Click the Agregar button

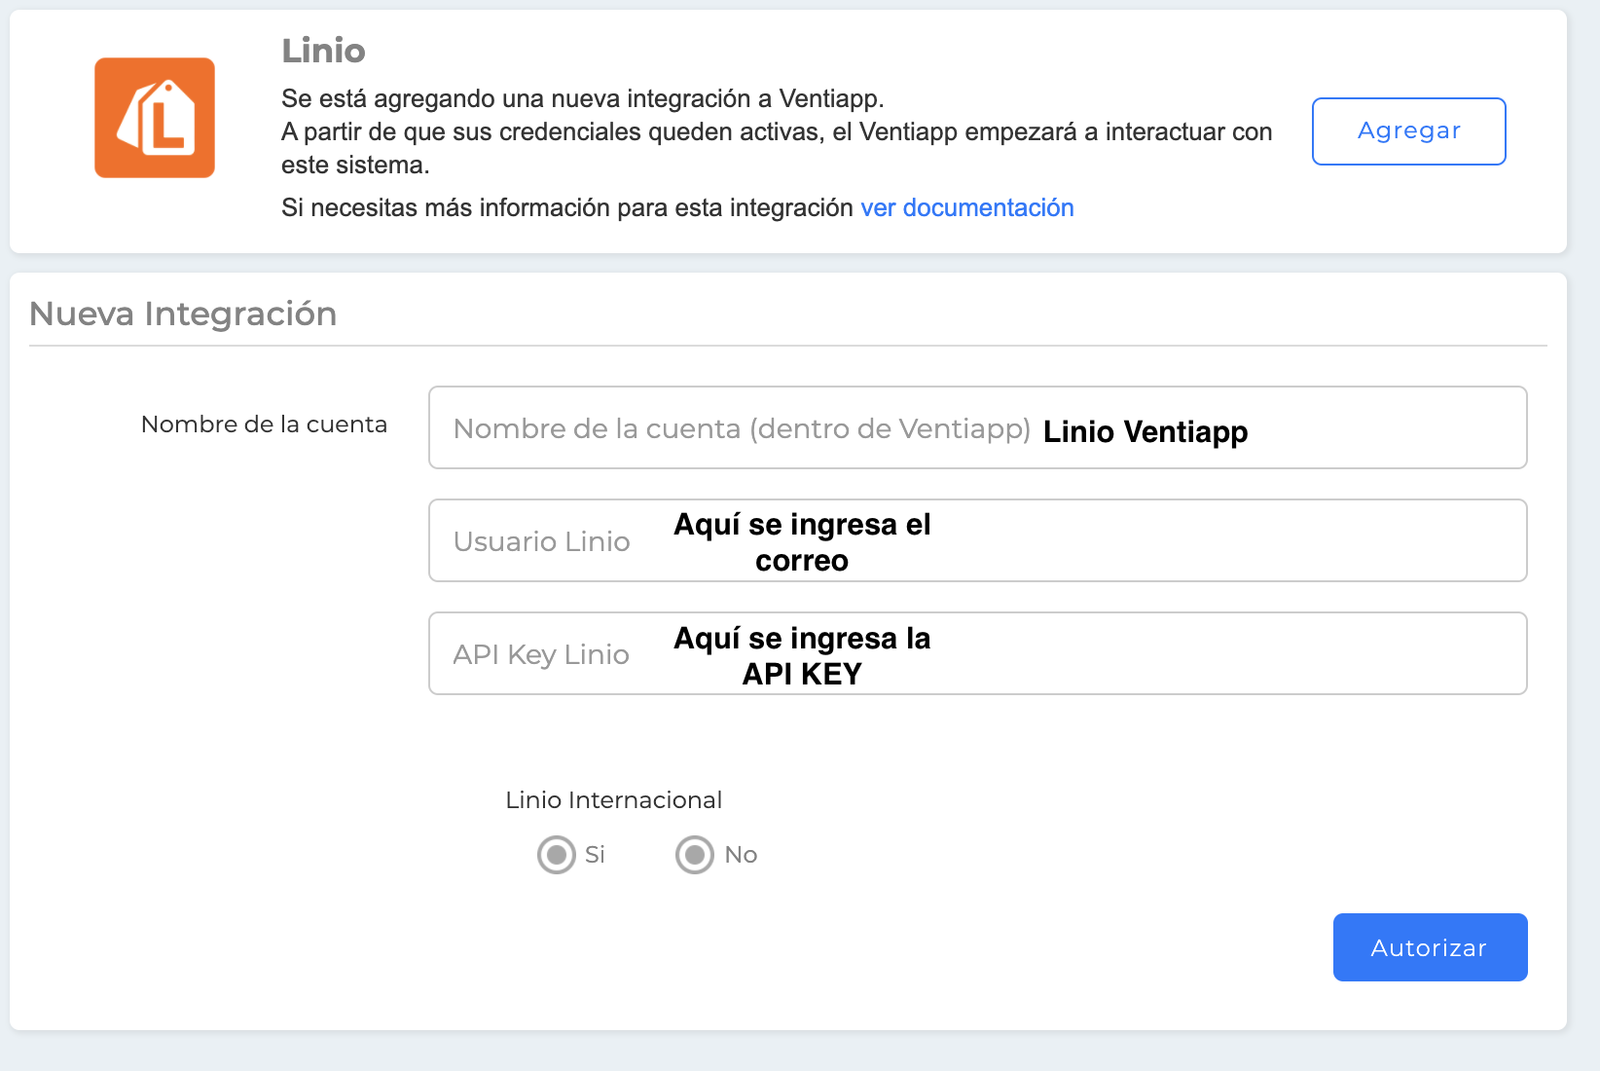coord(1408,131)
